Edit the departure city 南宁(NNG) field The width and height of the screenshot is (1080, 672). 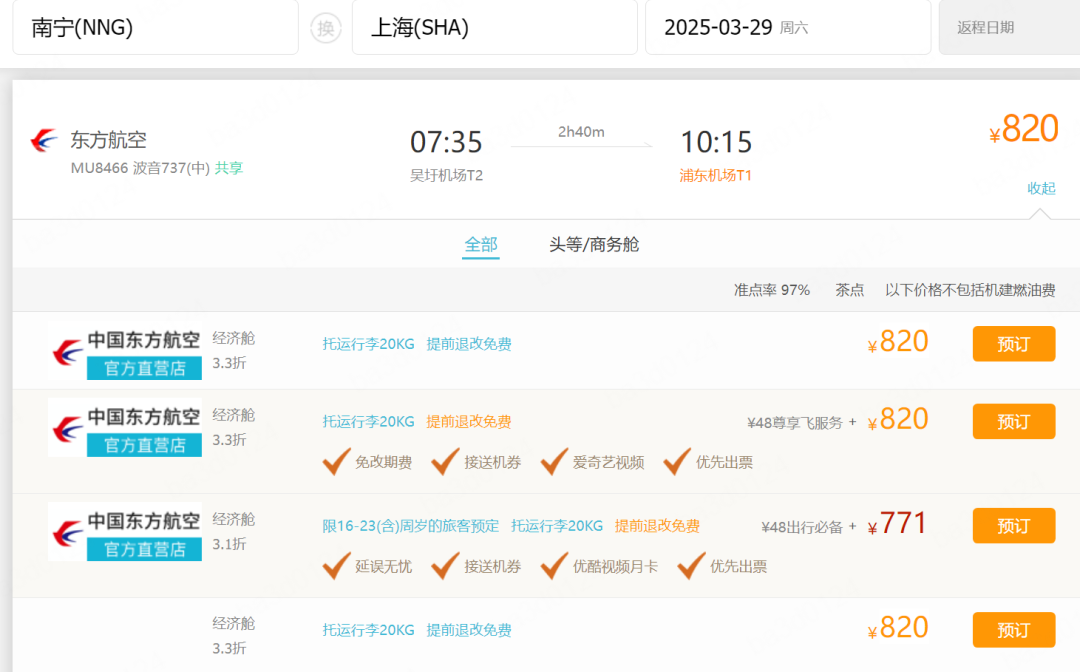[x=155, y=28]
